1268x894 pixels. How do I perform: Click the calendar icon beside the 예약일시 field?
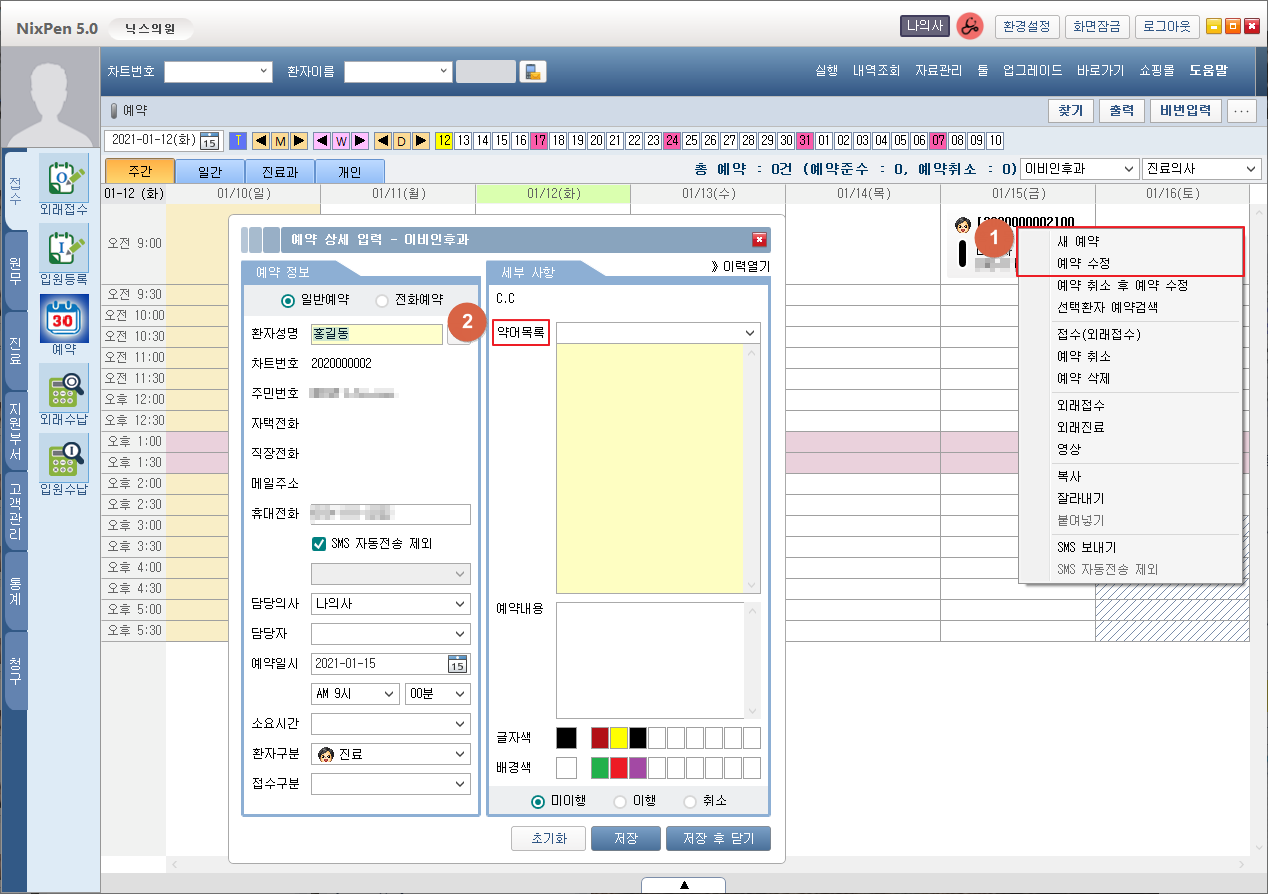tap(457, 664)
